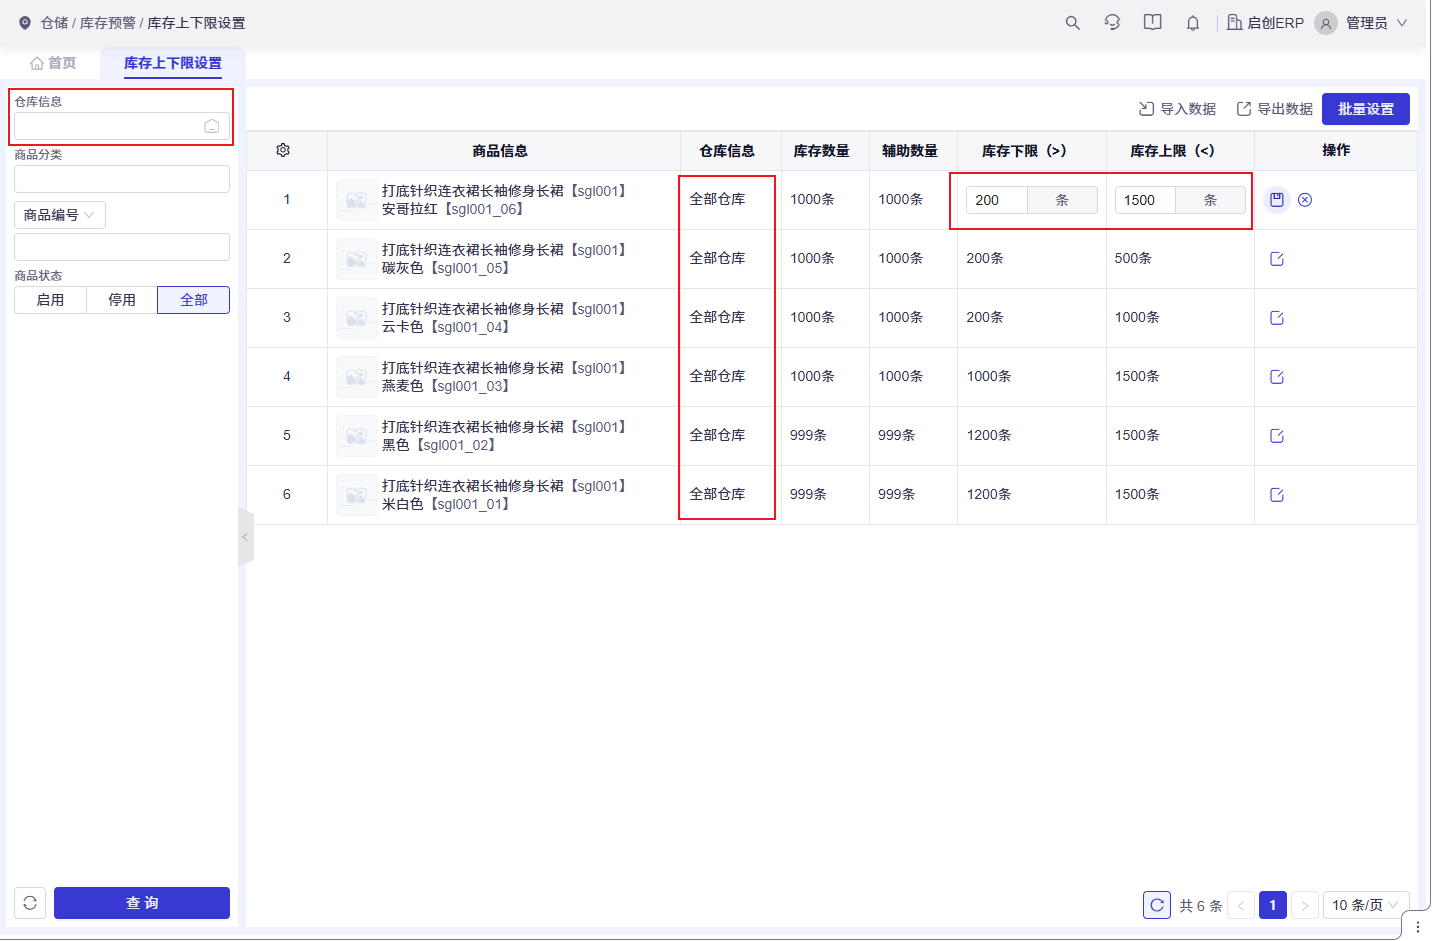Select page 1 in pagination
The height and width of the screenshot is (941, 1432).
[1273, 905]
